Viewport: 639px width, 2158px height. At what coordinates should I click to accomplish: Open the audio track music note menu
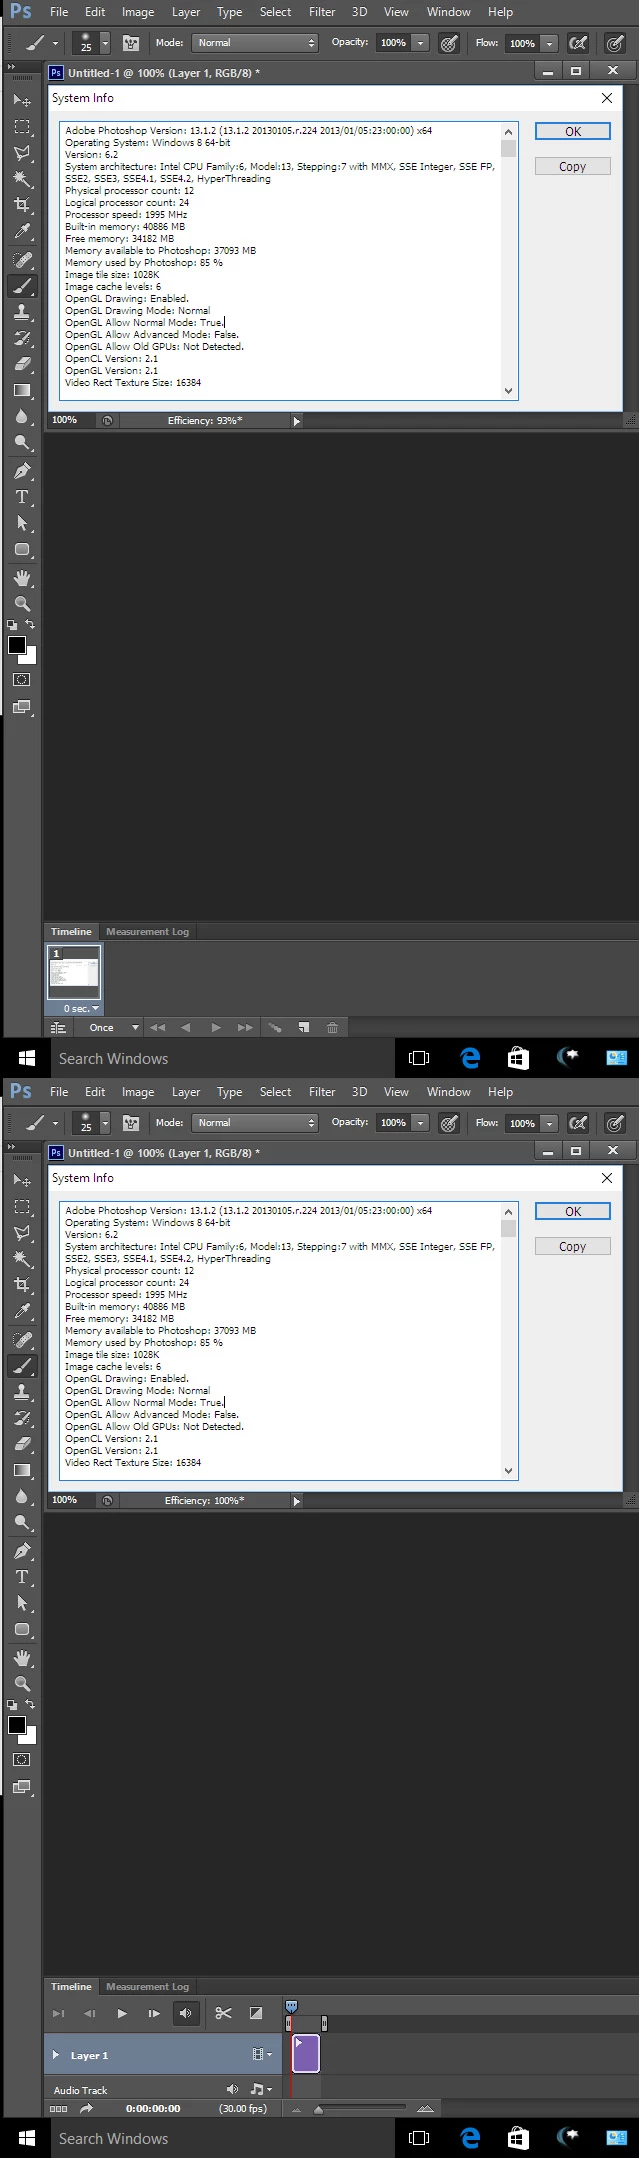click(x=261, y=2089)
